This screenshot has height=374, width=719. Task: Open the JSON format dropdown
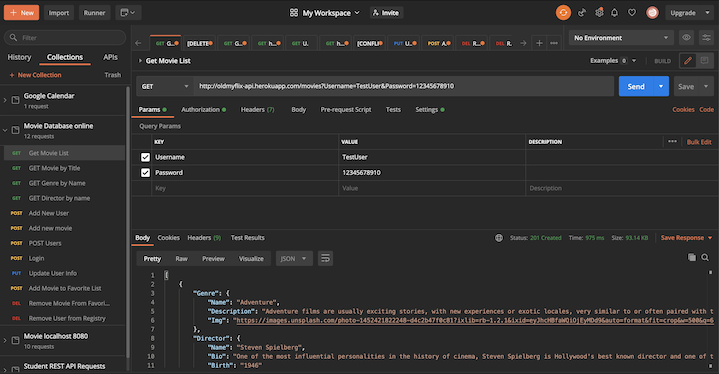point(294,258)
